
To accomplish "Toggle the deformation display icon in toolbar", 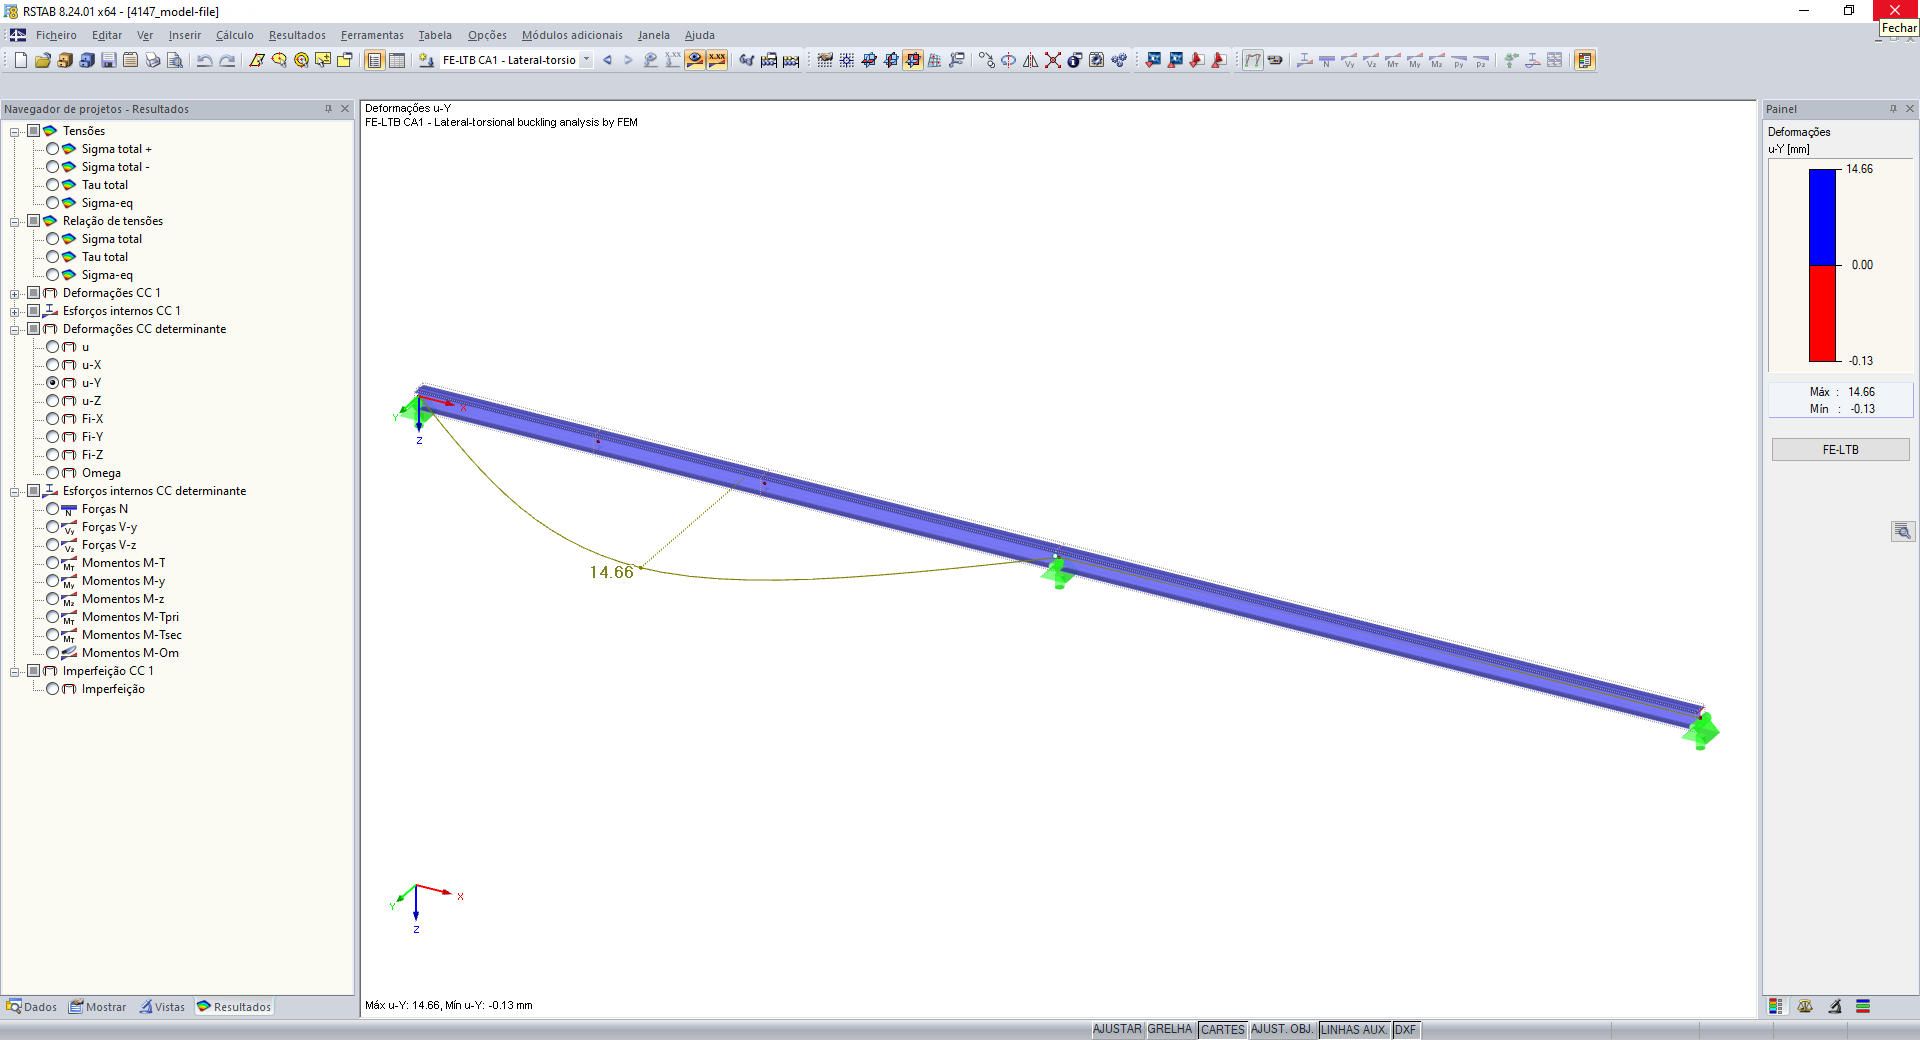I will pos(1253,60).
